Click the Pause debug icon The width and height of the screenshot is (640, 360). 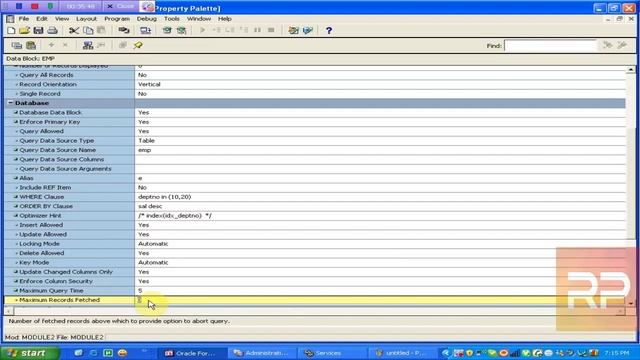257,31
